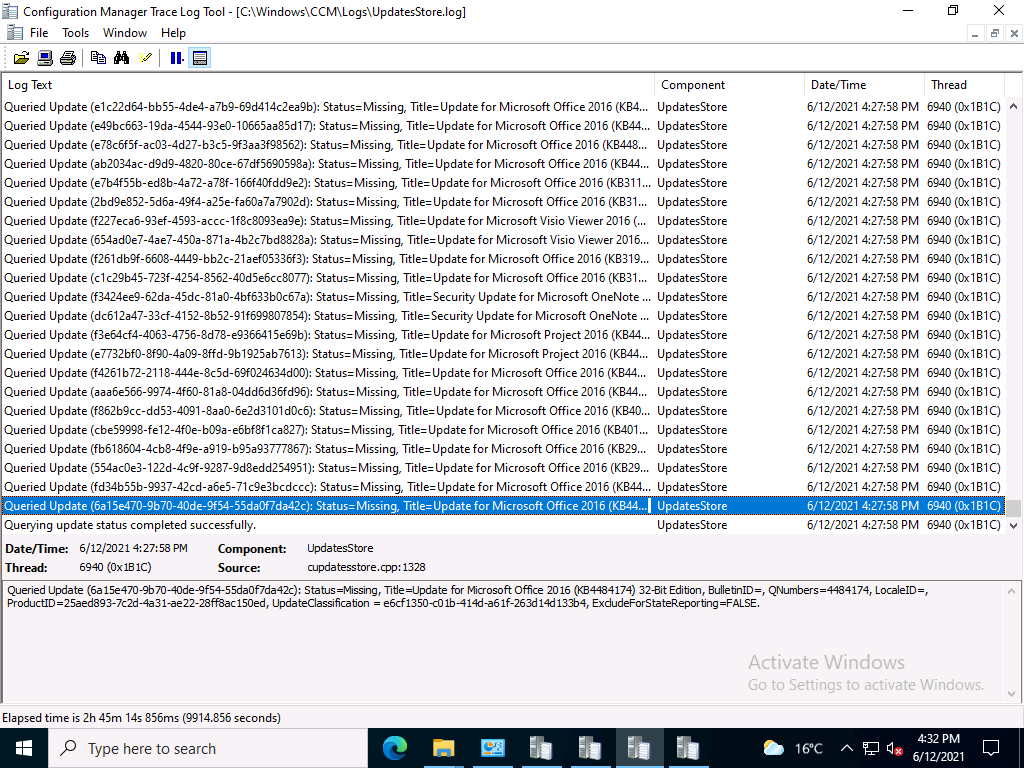Click the details text pane scroll up arrow
Image resolution: width=1024 pixels, height=768 pixels.
pos(1012,592)
